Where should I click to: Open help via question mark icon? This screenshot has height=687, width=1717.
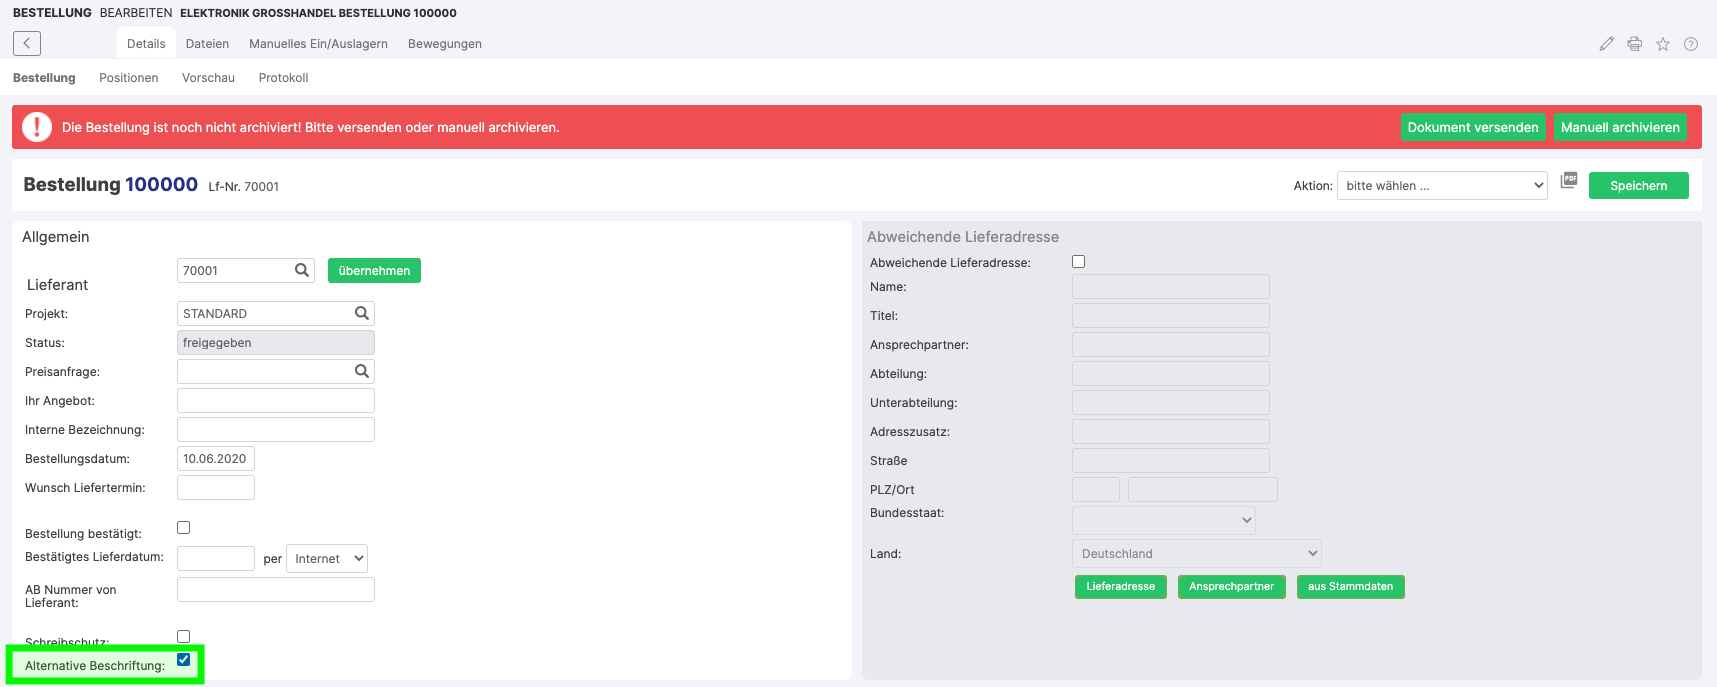coord(1691,44)
